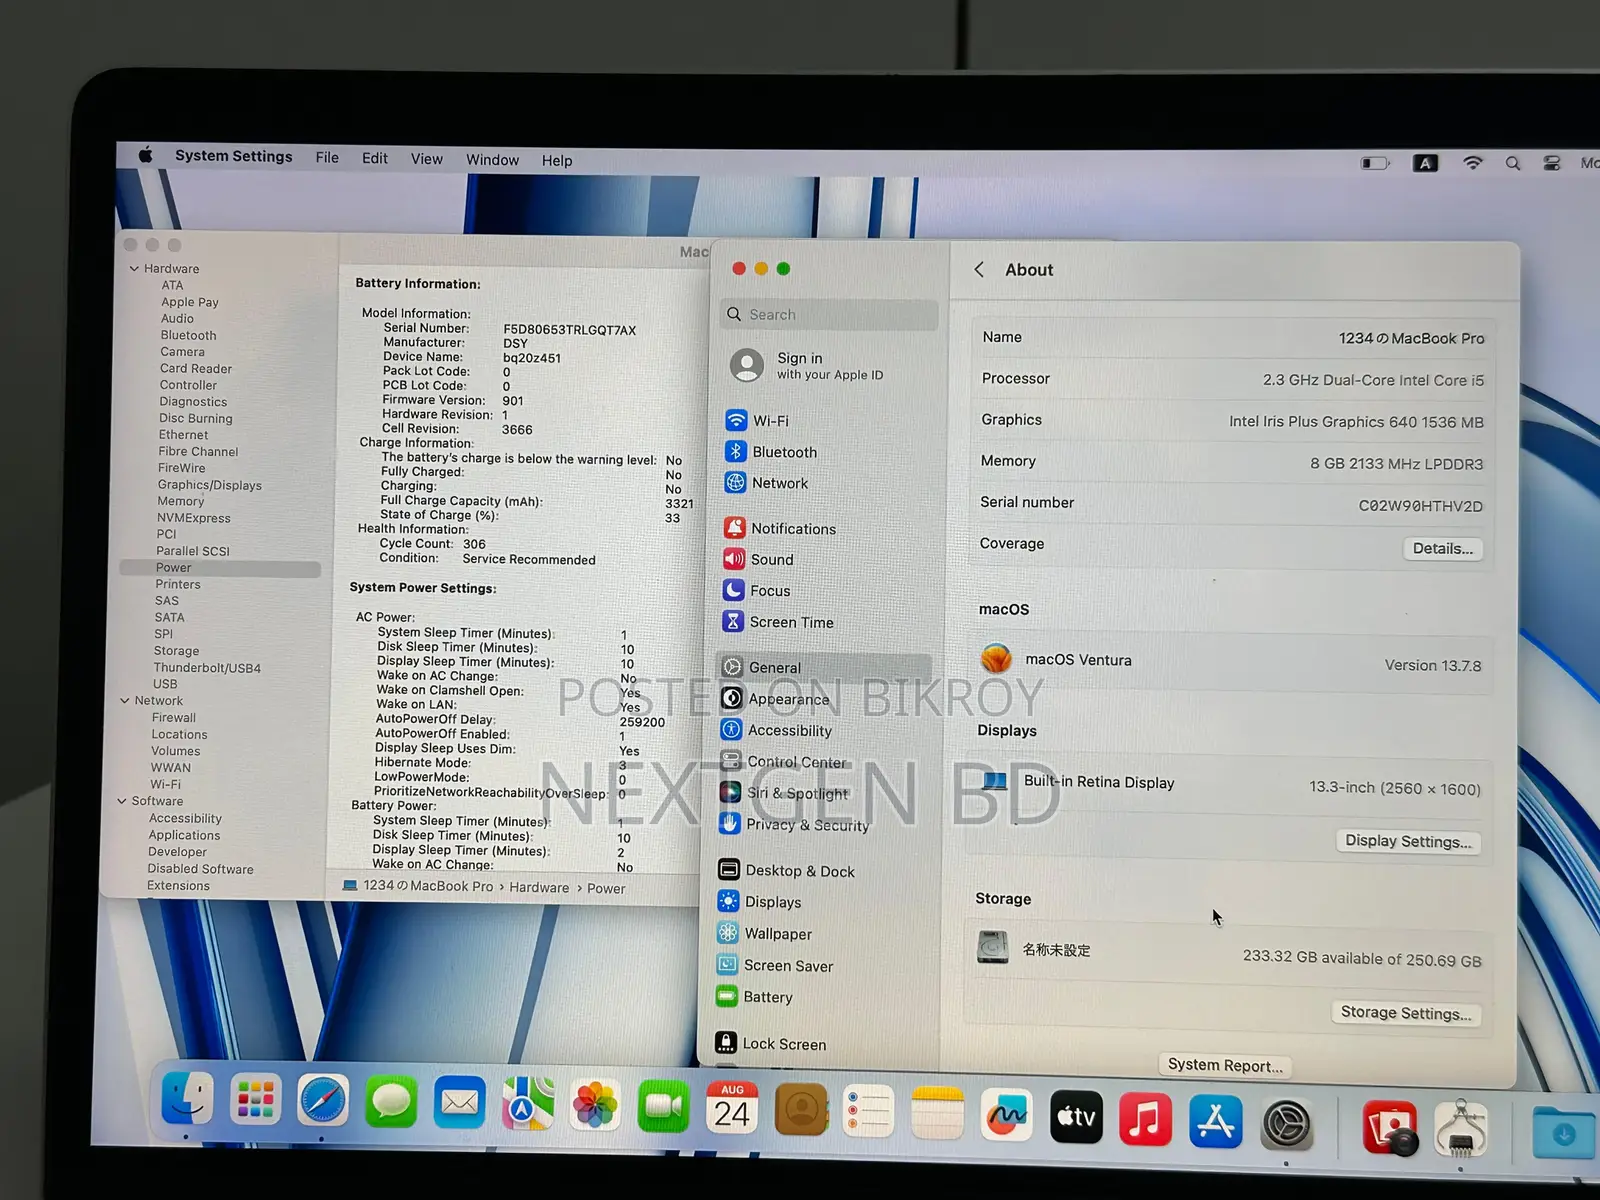This screenshot has width=1600, height=1200.
Task: Open Displays icon in sidebar
Action: coord(729,901)
